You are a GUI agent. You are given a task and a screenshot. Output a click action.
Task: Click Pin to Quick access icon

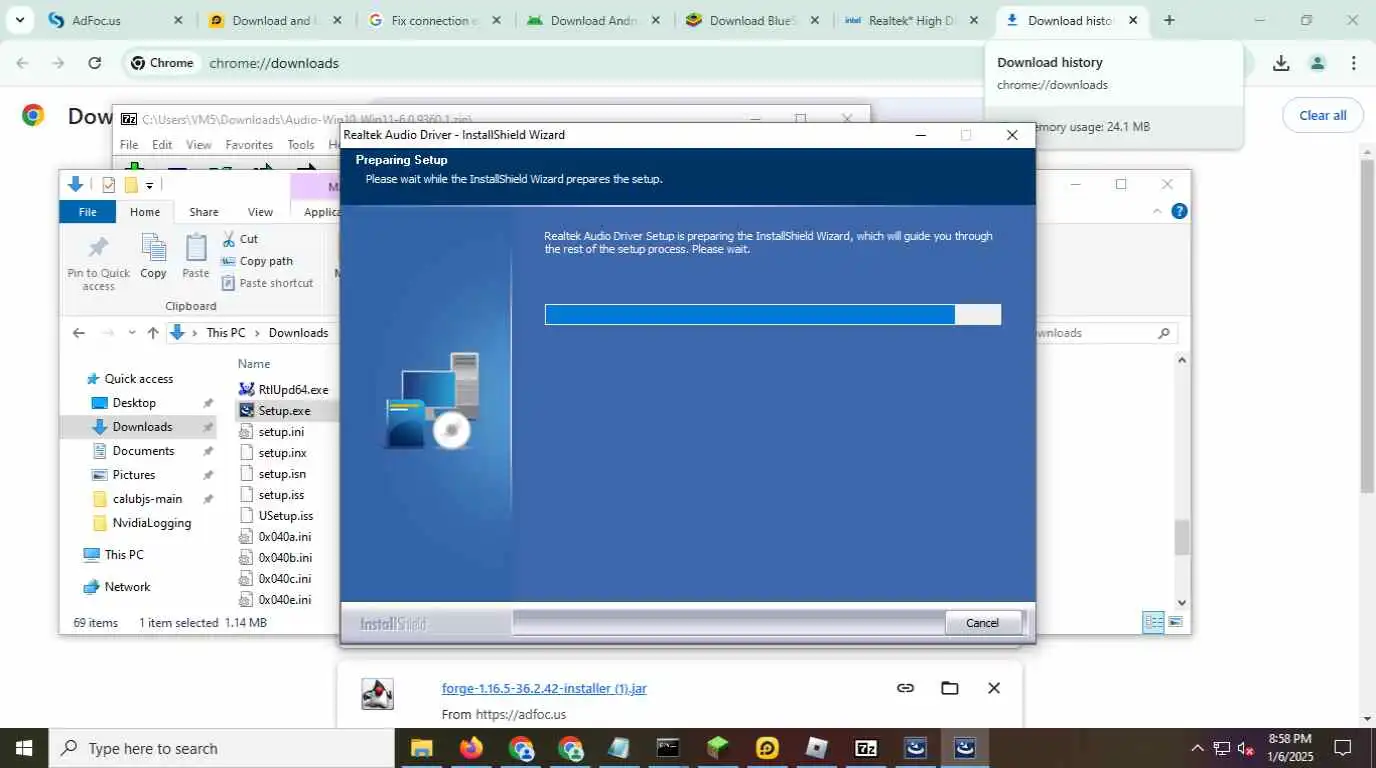click(x=98, y=248)
